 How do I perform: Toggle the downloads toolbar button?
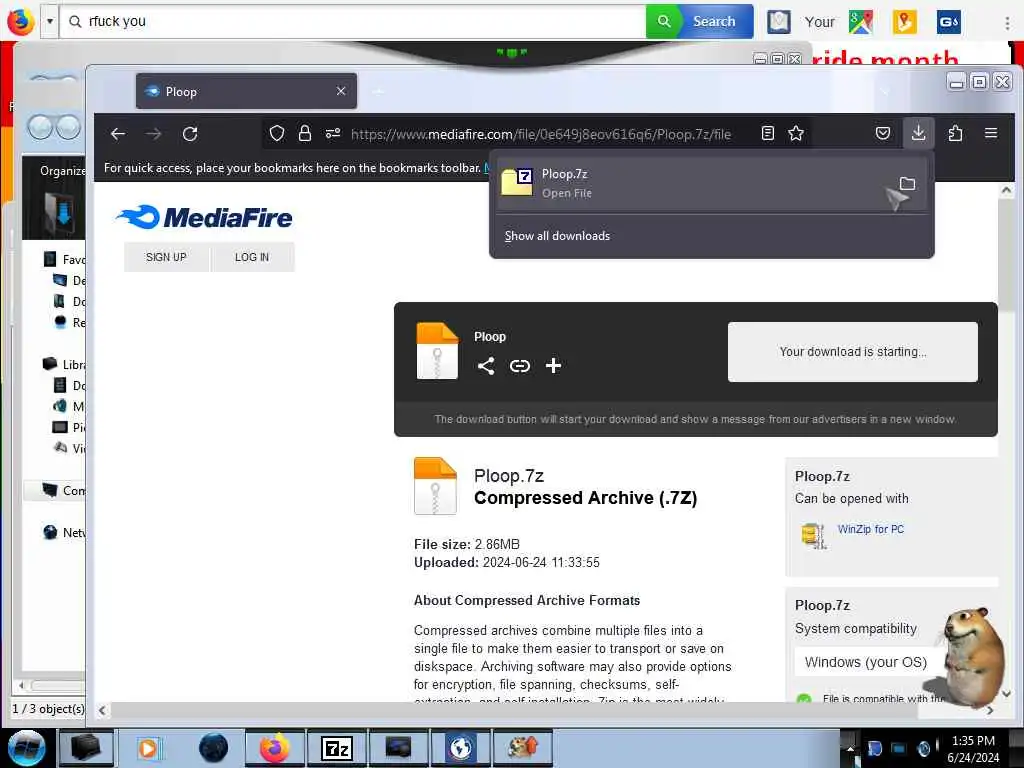pyautogui.click(x=918, y=133)
